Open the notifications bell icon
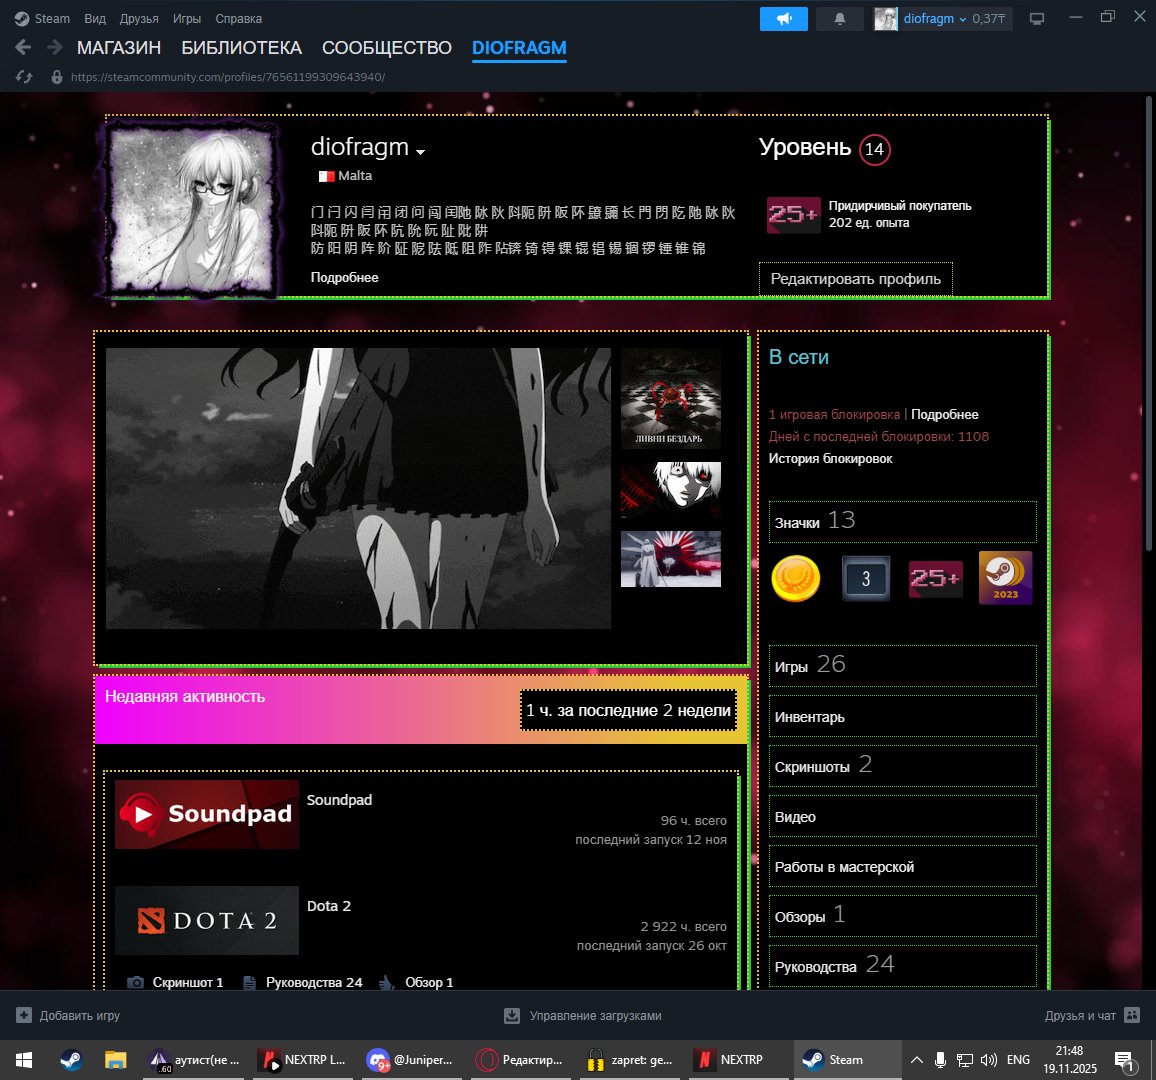This screenshot has width=1156, height=1080. [840, 19]
